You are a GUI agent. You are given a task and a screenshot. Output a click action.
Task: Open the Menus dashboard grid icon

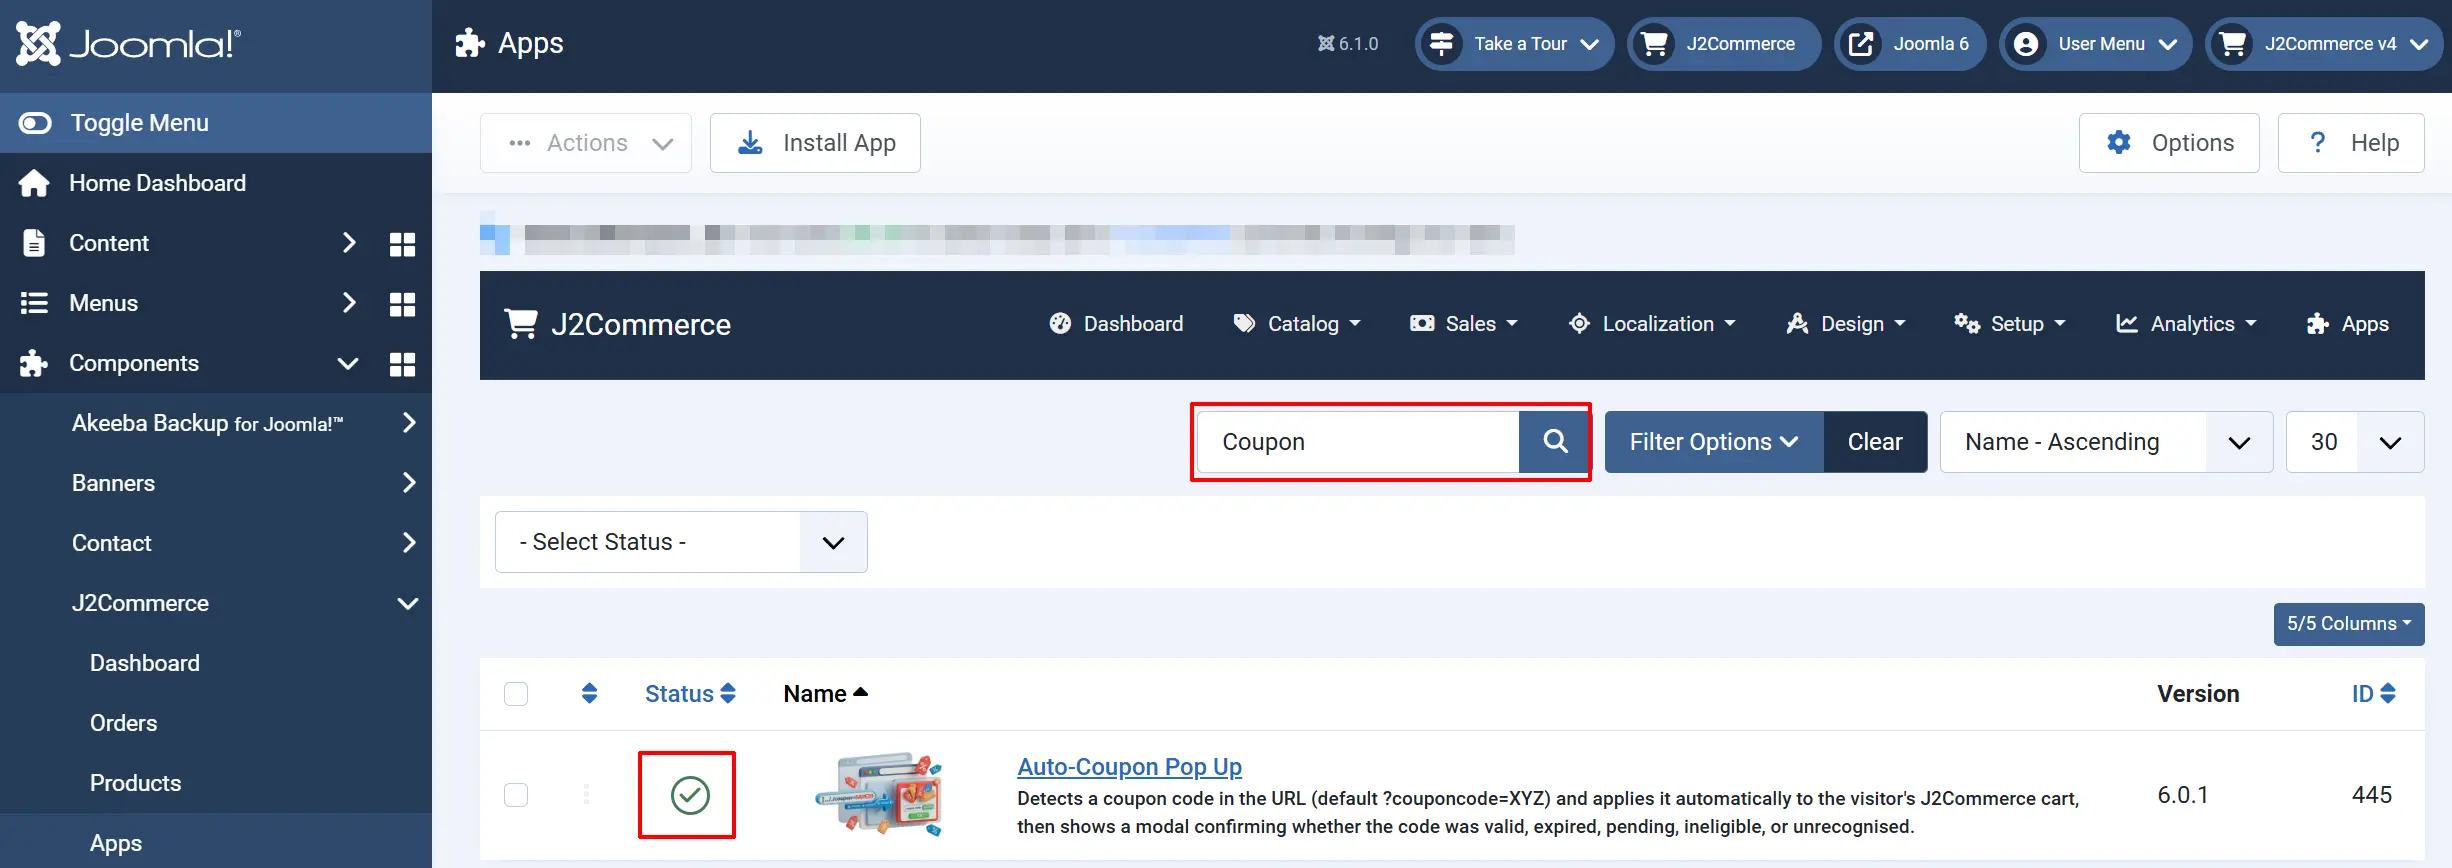(x=402, y=304)
